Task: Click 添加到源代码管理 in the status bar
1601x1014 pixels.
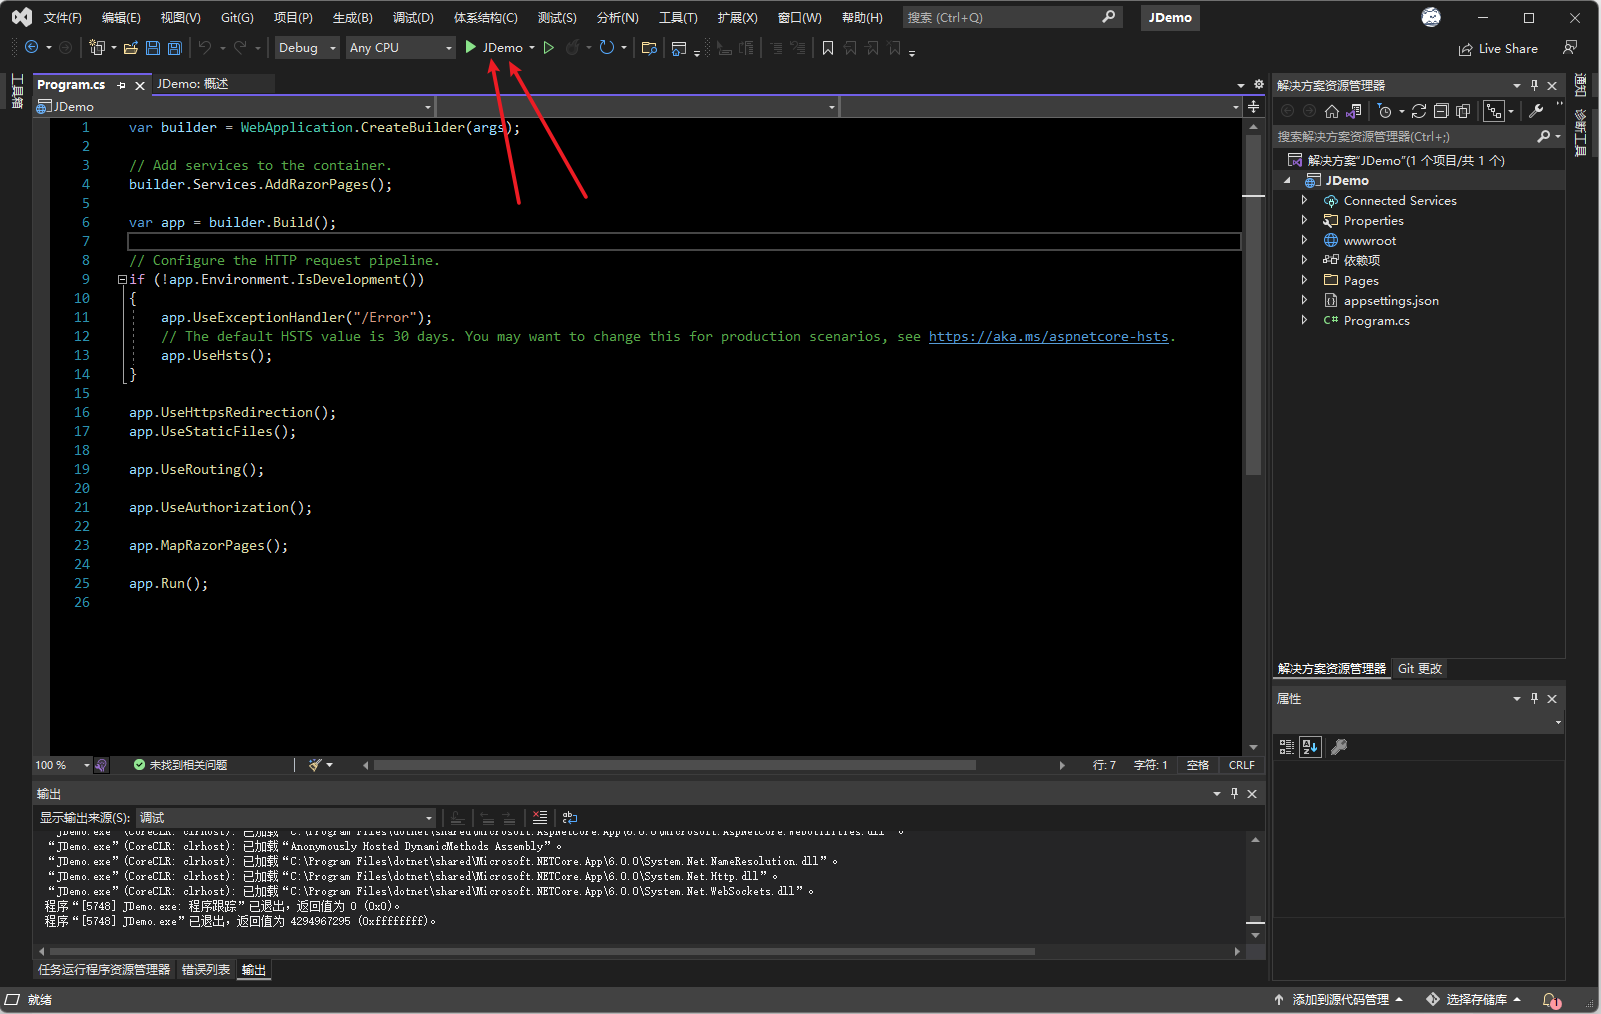Action: pos(1339,1000)
